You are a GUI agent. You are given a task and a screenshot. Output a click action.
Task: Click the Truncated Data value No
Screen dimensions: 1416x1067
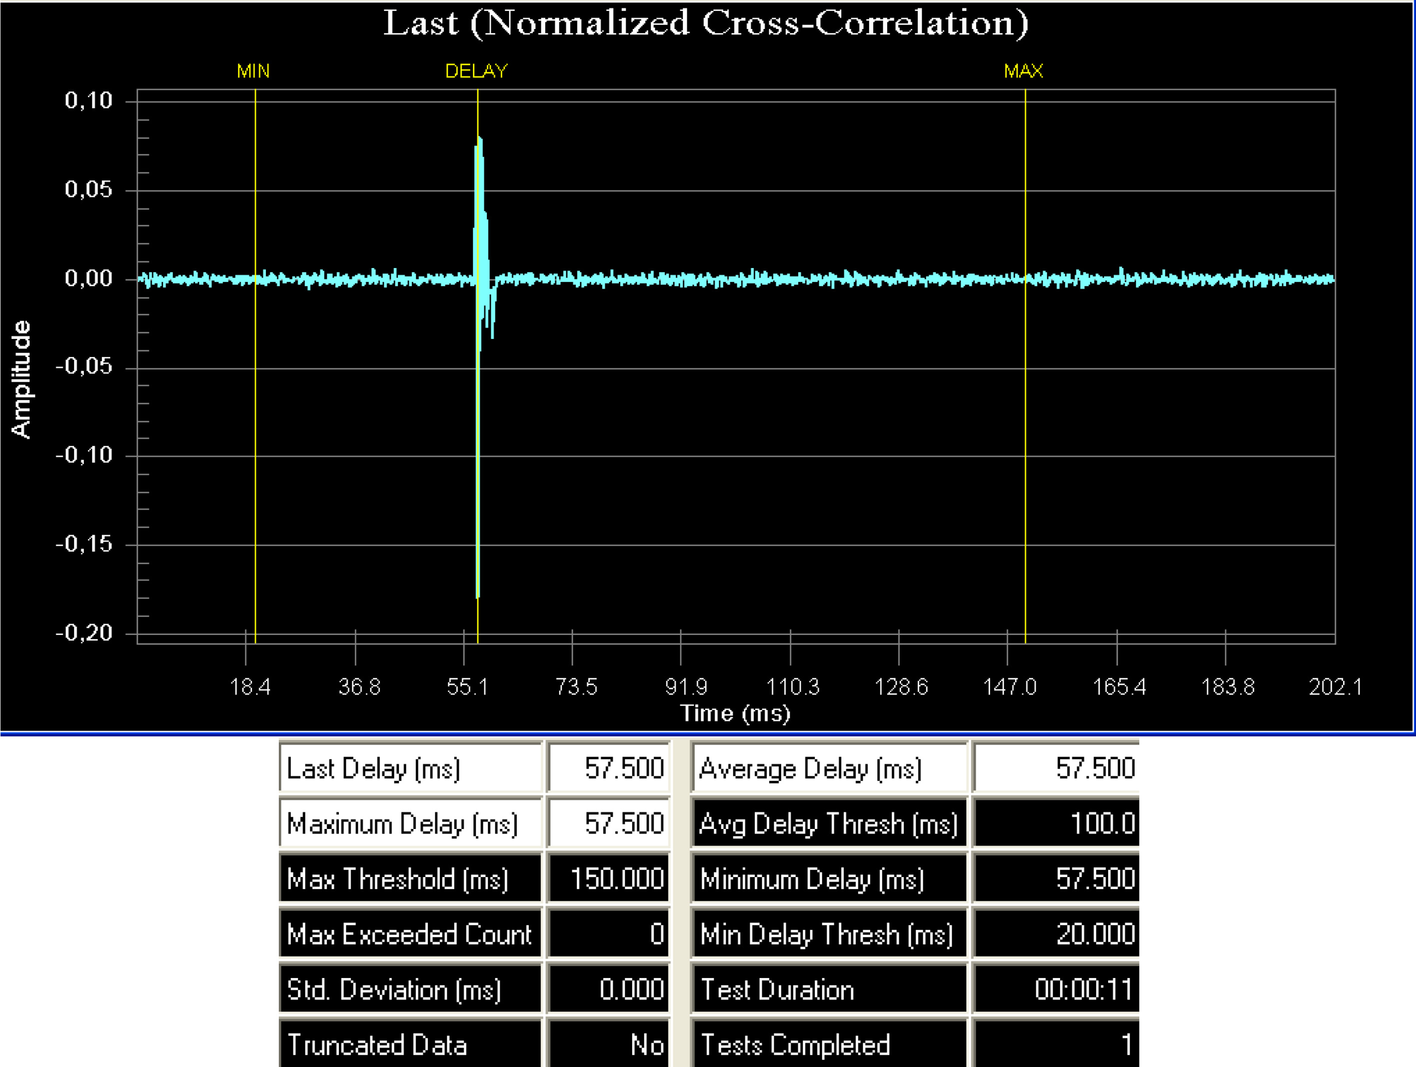click(x=609, y=1045)
